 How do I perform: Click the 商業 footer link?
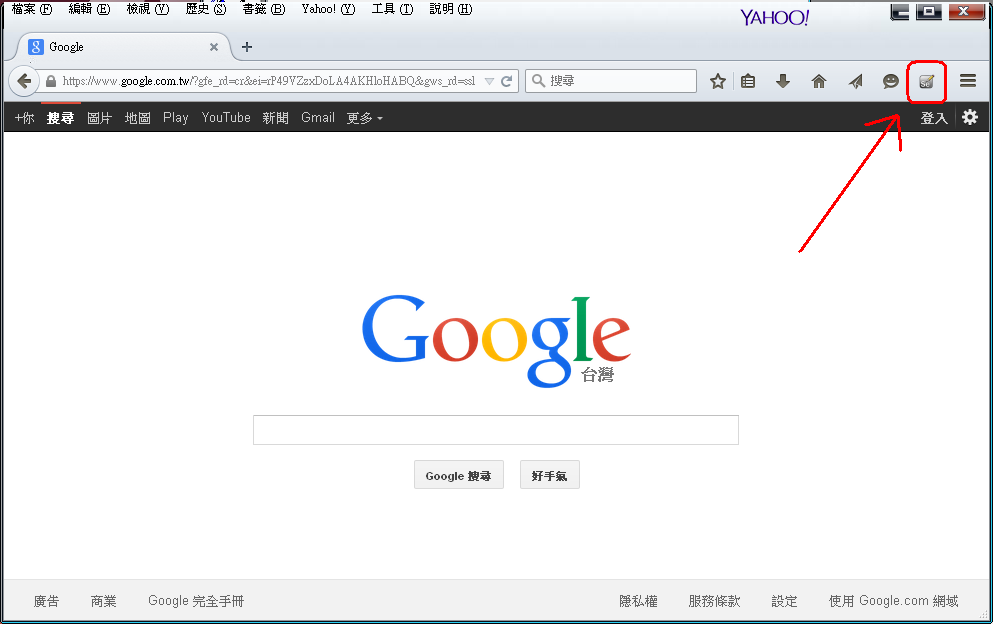[103, 601]
